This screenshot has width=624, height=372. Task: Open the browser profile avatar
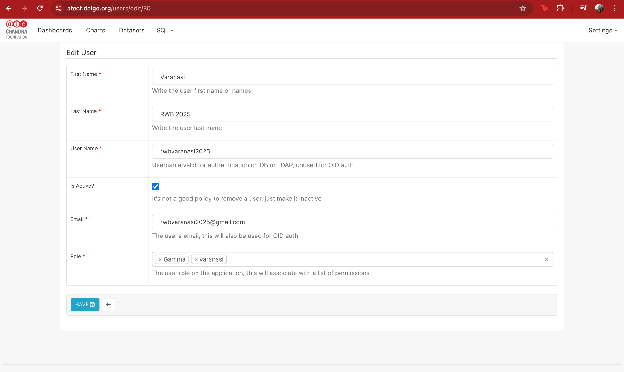point(599,8)
